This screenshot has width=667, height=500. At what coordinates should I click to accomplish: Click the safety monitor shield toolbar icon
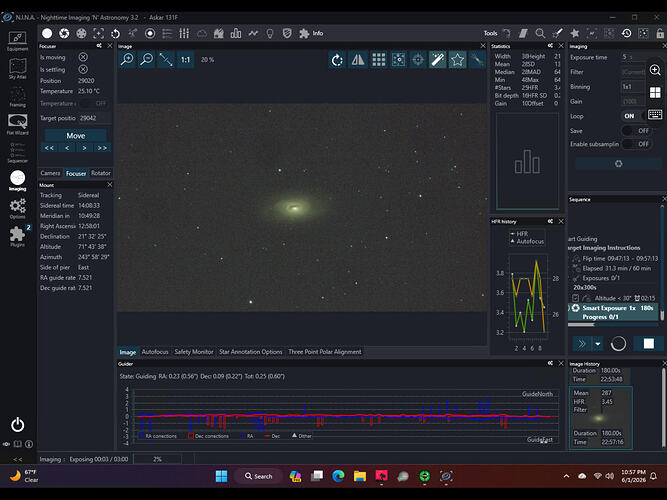tap(287, 33)
